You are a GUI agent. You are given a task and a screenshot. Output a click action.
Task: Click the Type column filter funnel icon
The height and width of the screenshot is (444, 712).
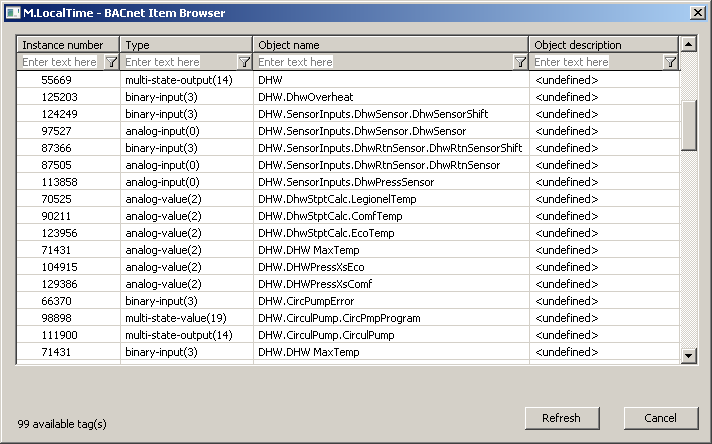244,62
